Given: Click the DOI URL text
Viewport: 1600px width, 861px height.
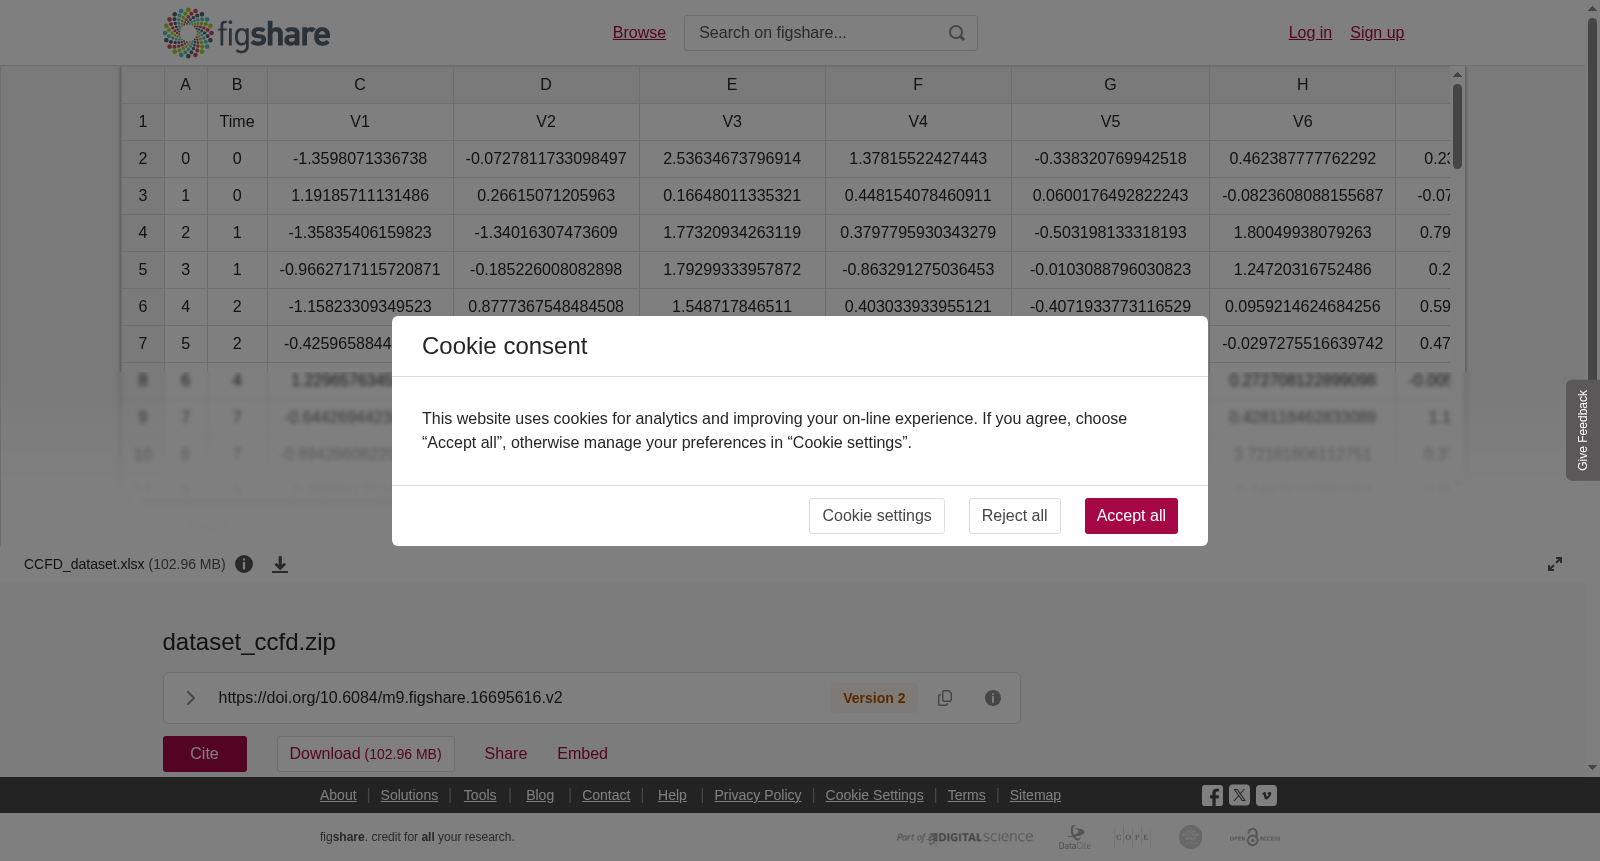Looking at the screenshot, I should pyautogui.click(x=390, y=698).
